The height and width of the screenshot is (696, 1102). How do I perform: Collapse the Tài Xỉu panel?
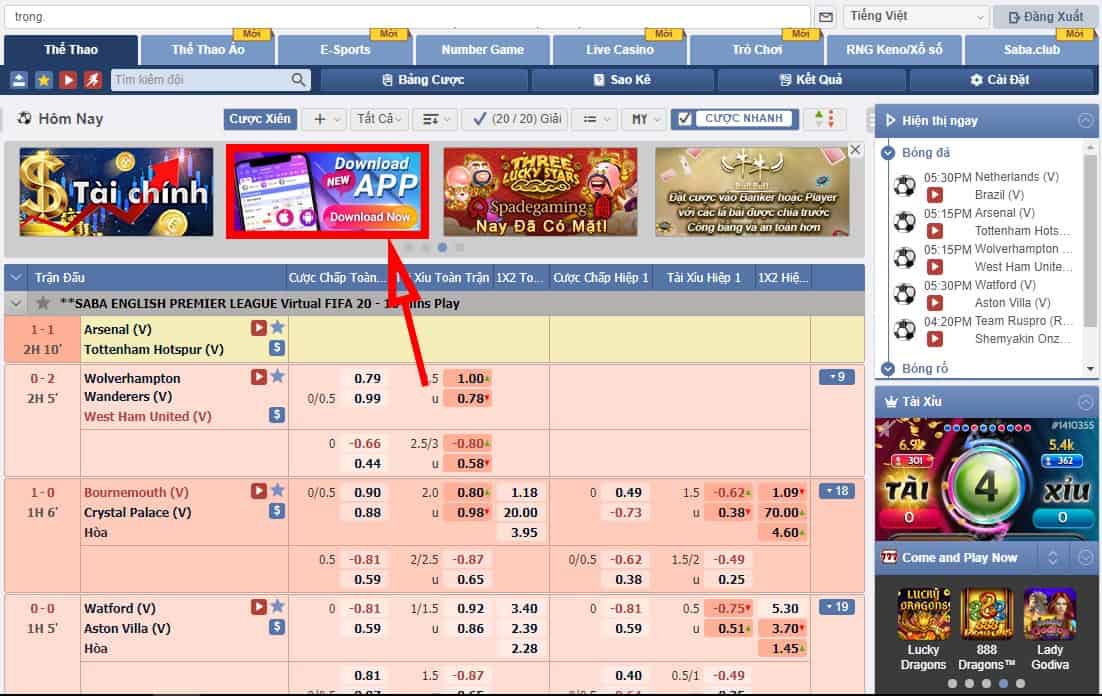(1085, 401)
